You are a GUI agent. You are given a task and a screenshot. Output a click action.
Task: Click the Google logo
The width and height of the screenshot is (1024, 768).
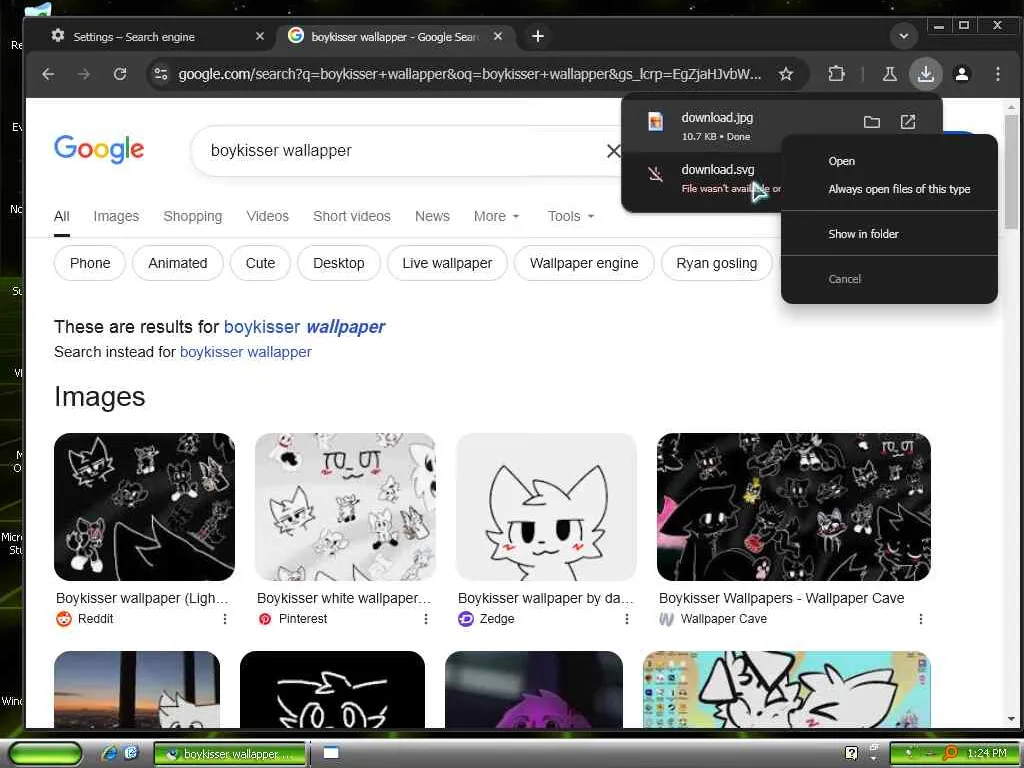(x=99, y=150)
